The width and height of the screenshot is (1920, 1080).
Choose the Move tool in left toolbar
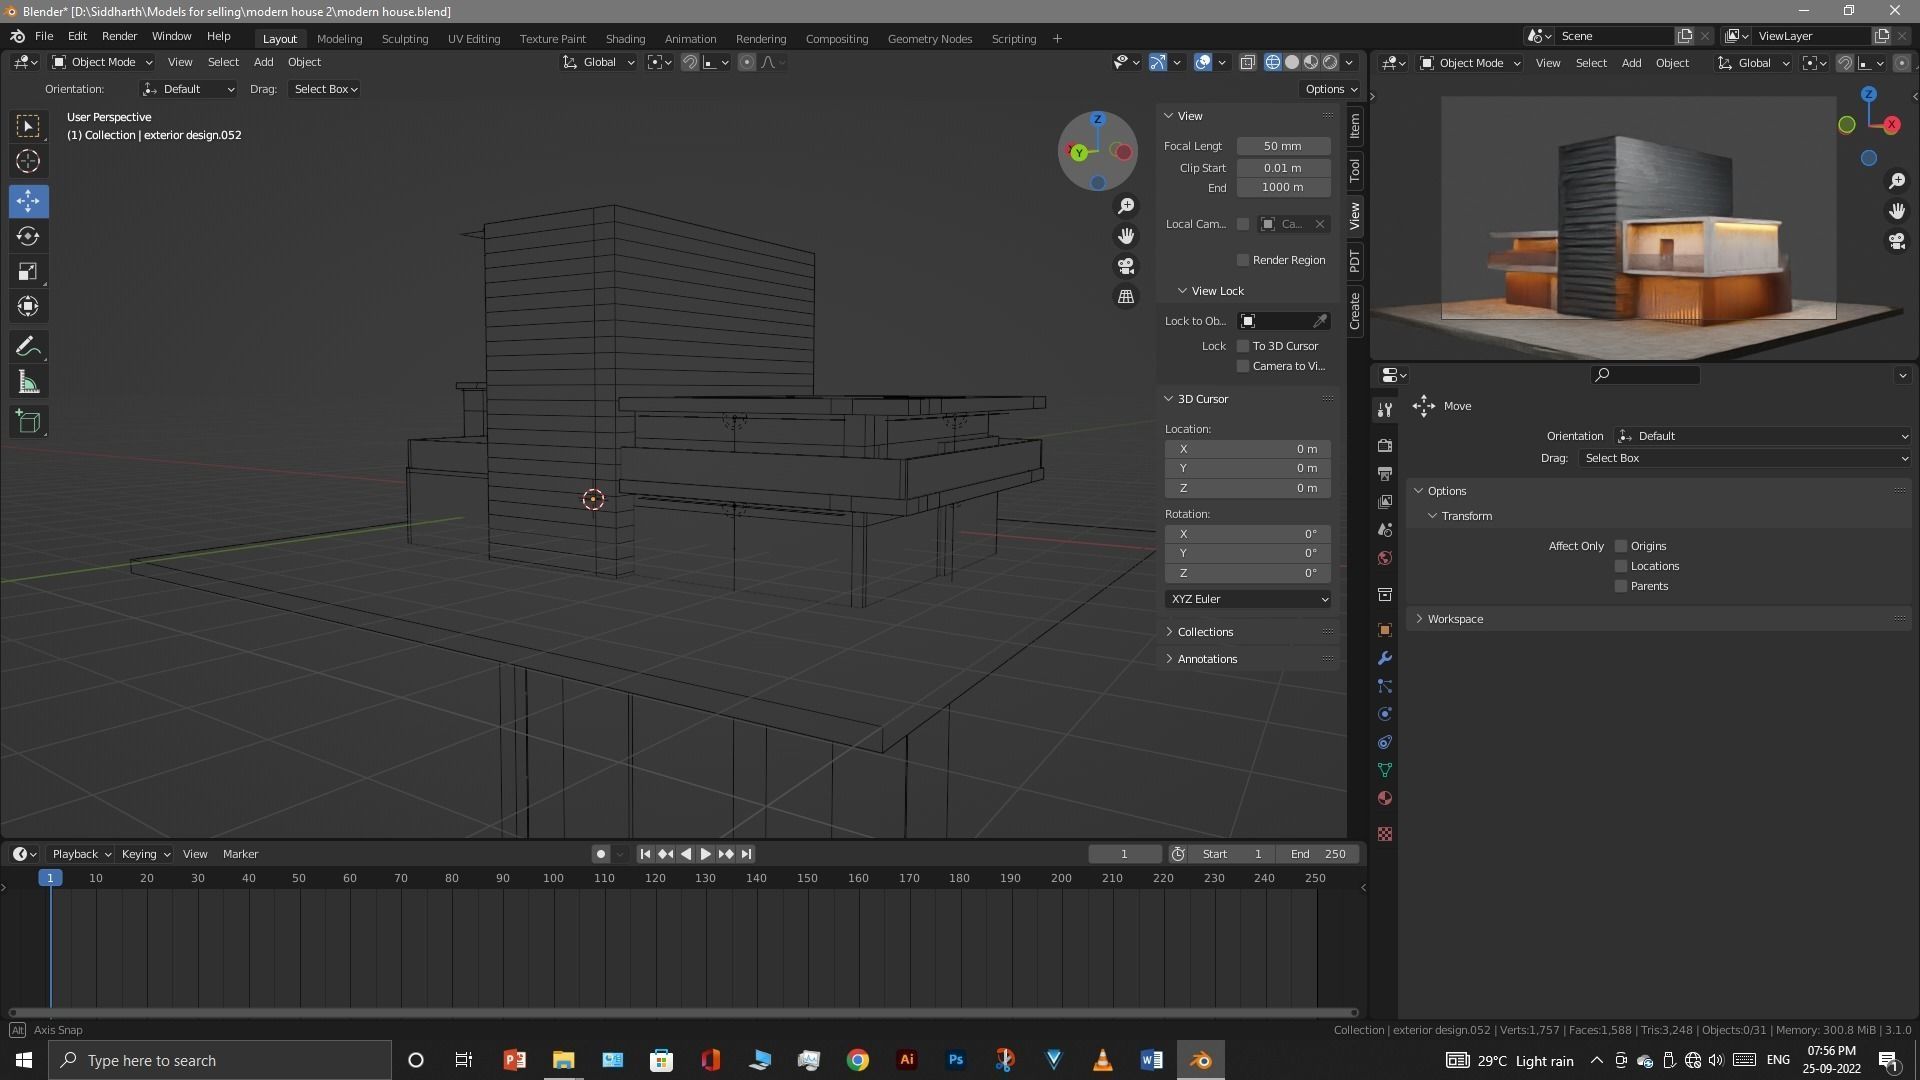(x=28, y=201)
